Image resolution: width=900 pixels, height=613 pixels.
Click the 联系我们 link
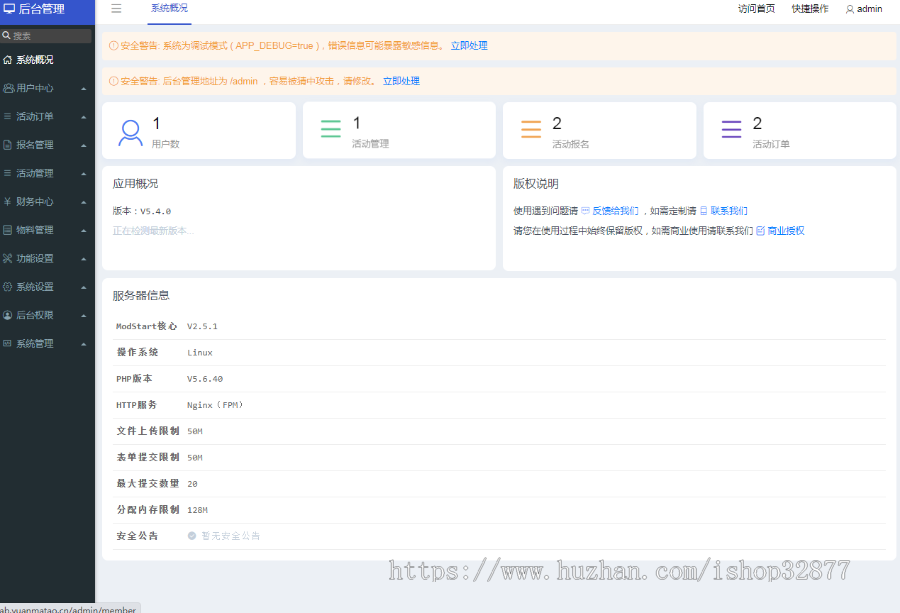(x=729, y=211)
